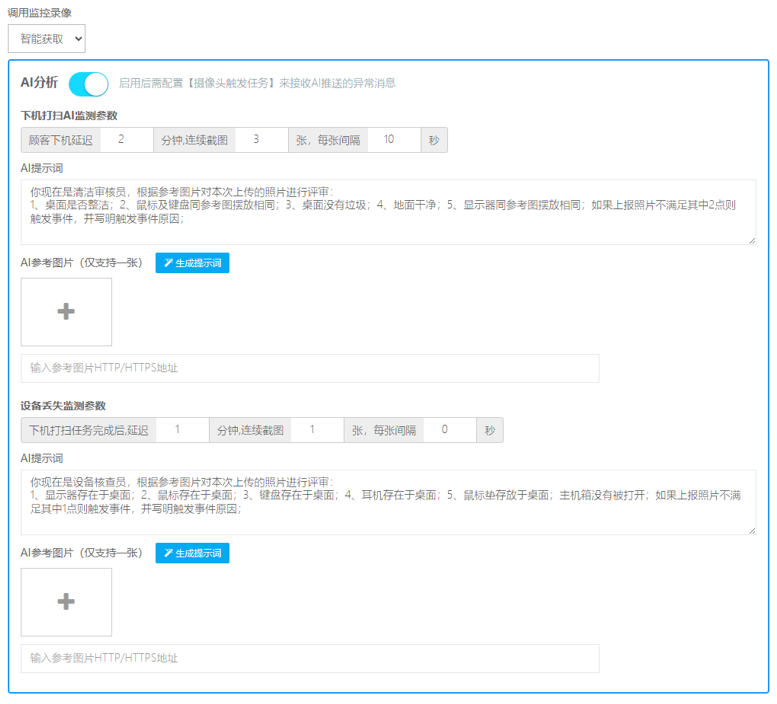The image size is (777, 704).
Task: Click the 下机打扫任务完成后,延迟 label
Action: (x=89, y=431)
